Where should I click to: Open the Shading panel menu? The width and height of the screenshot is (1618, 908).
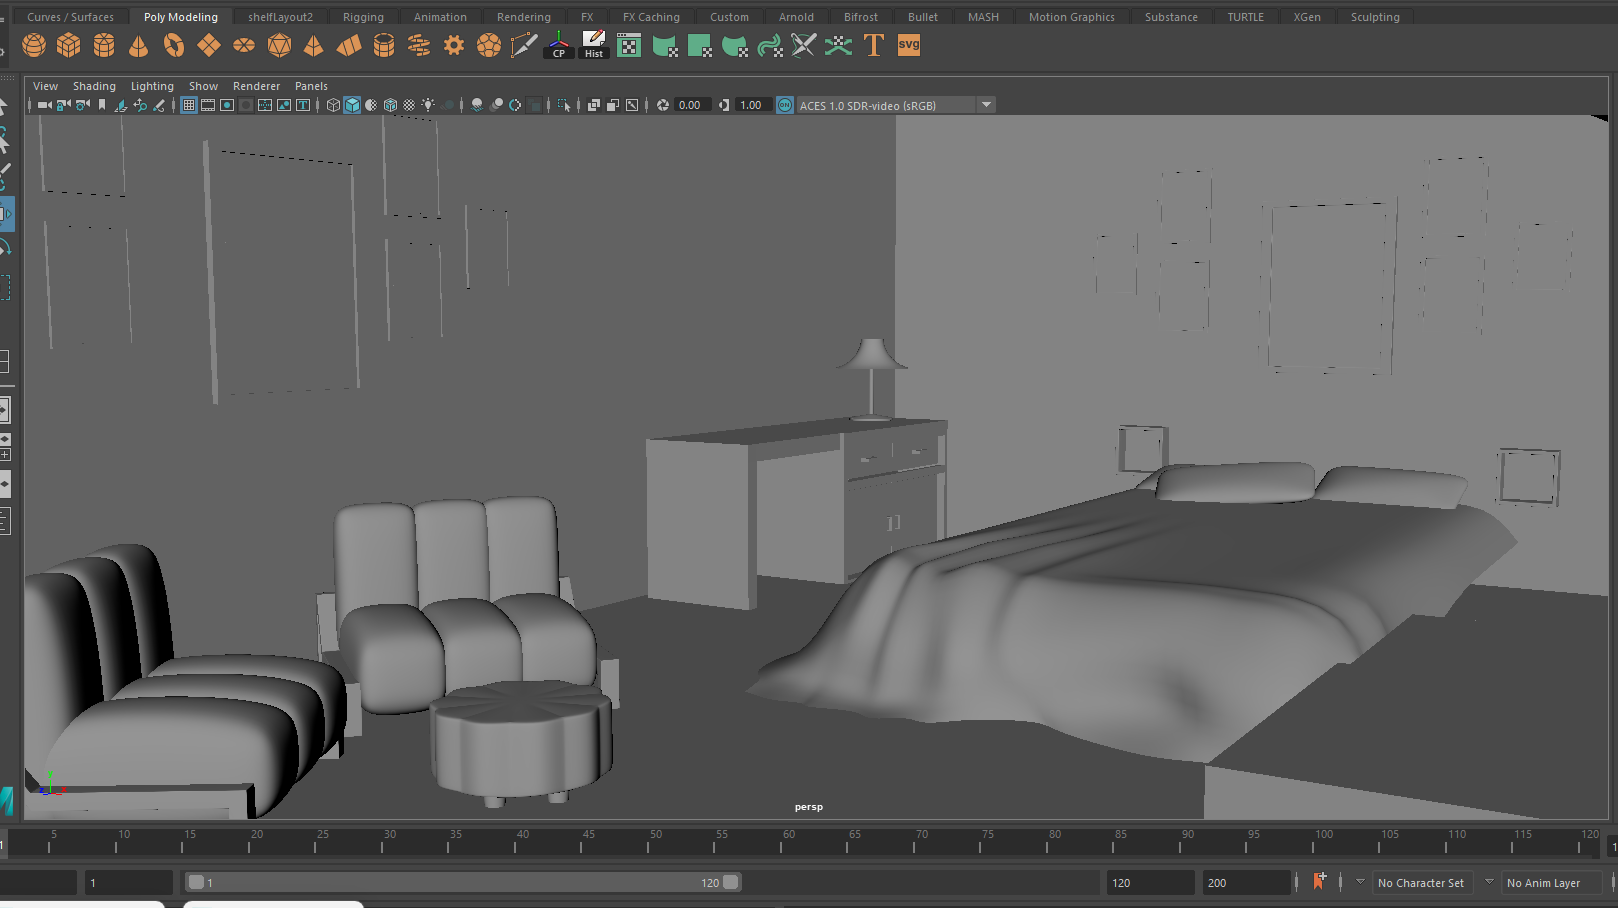pyautogui.click(x=94, y=86)
